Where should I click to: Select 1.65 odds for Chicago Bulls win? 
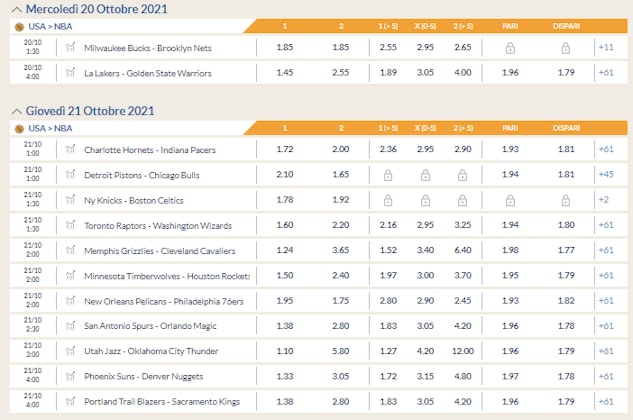coord(341,174)
